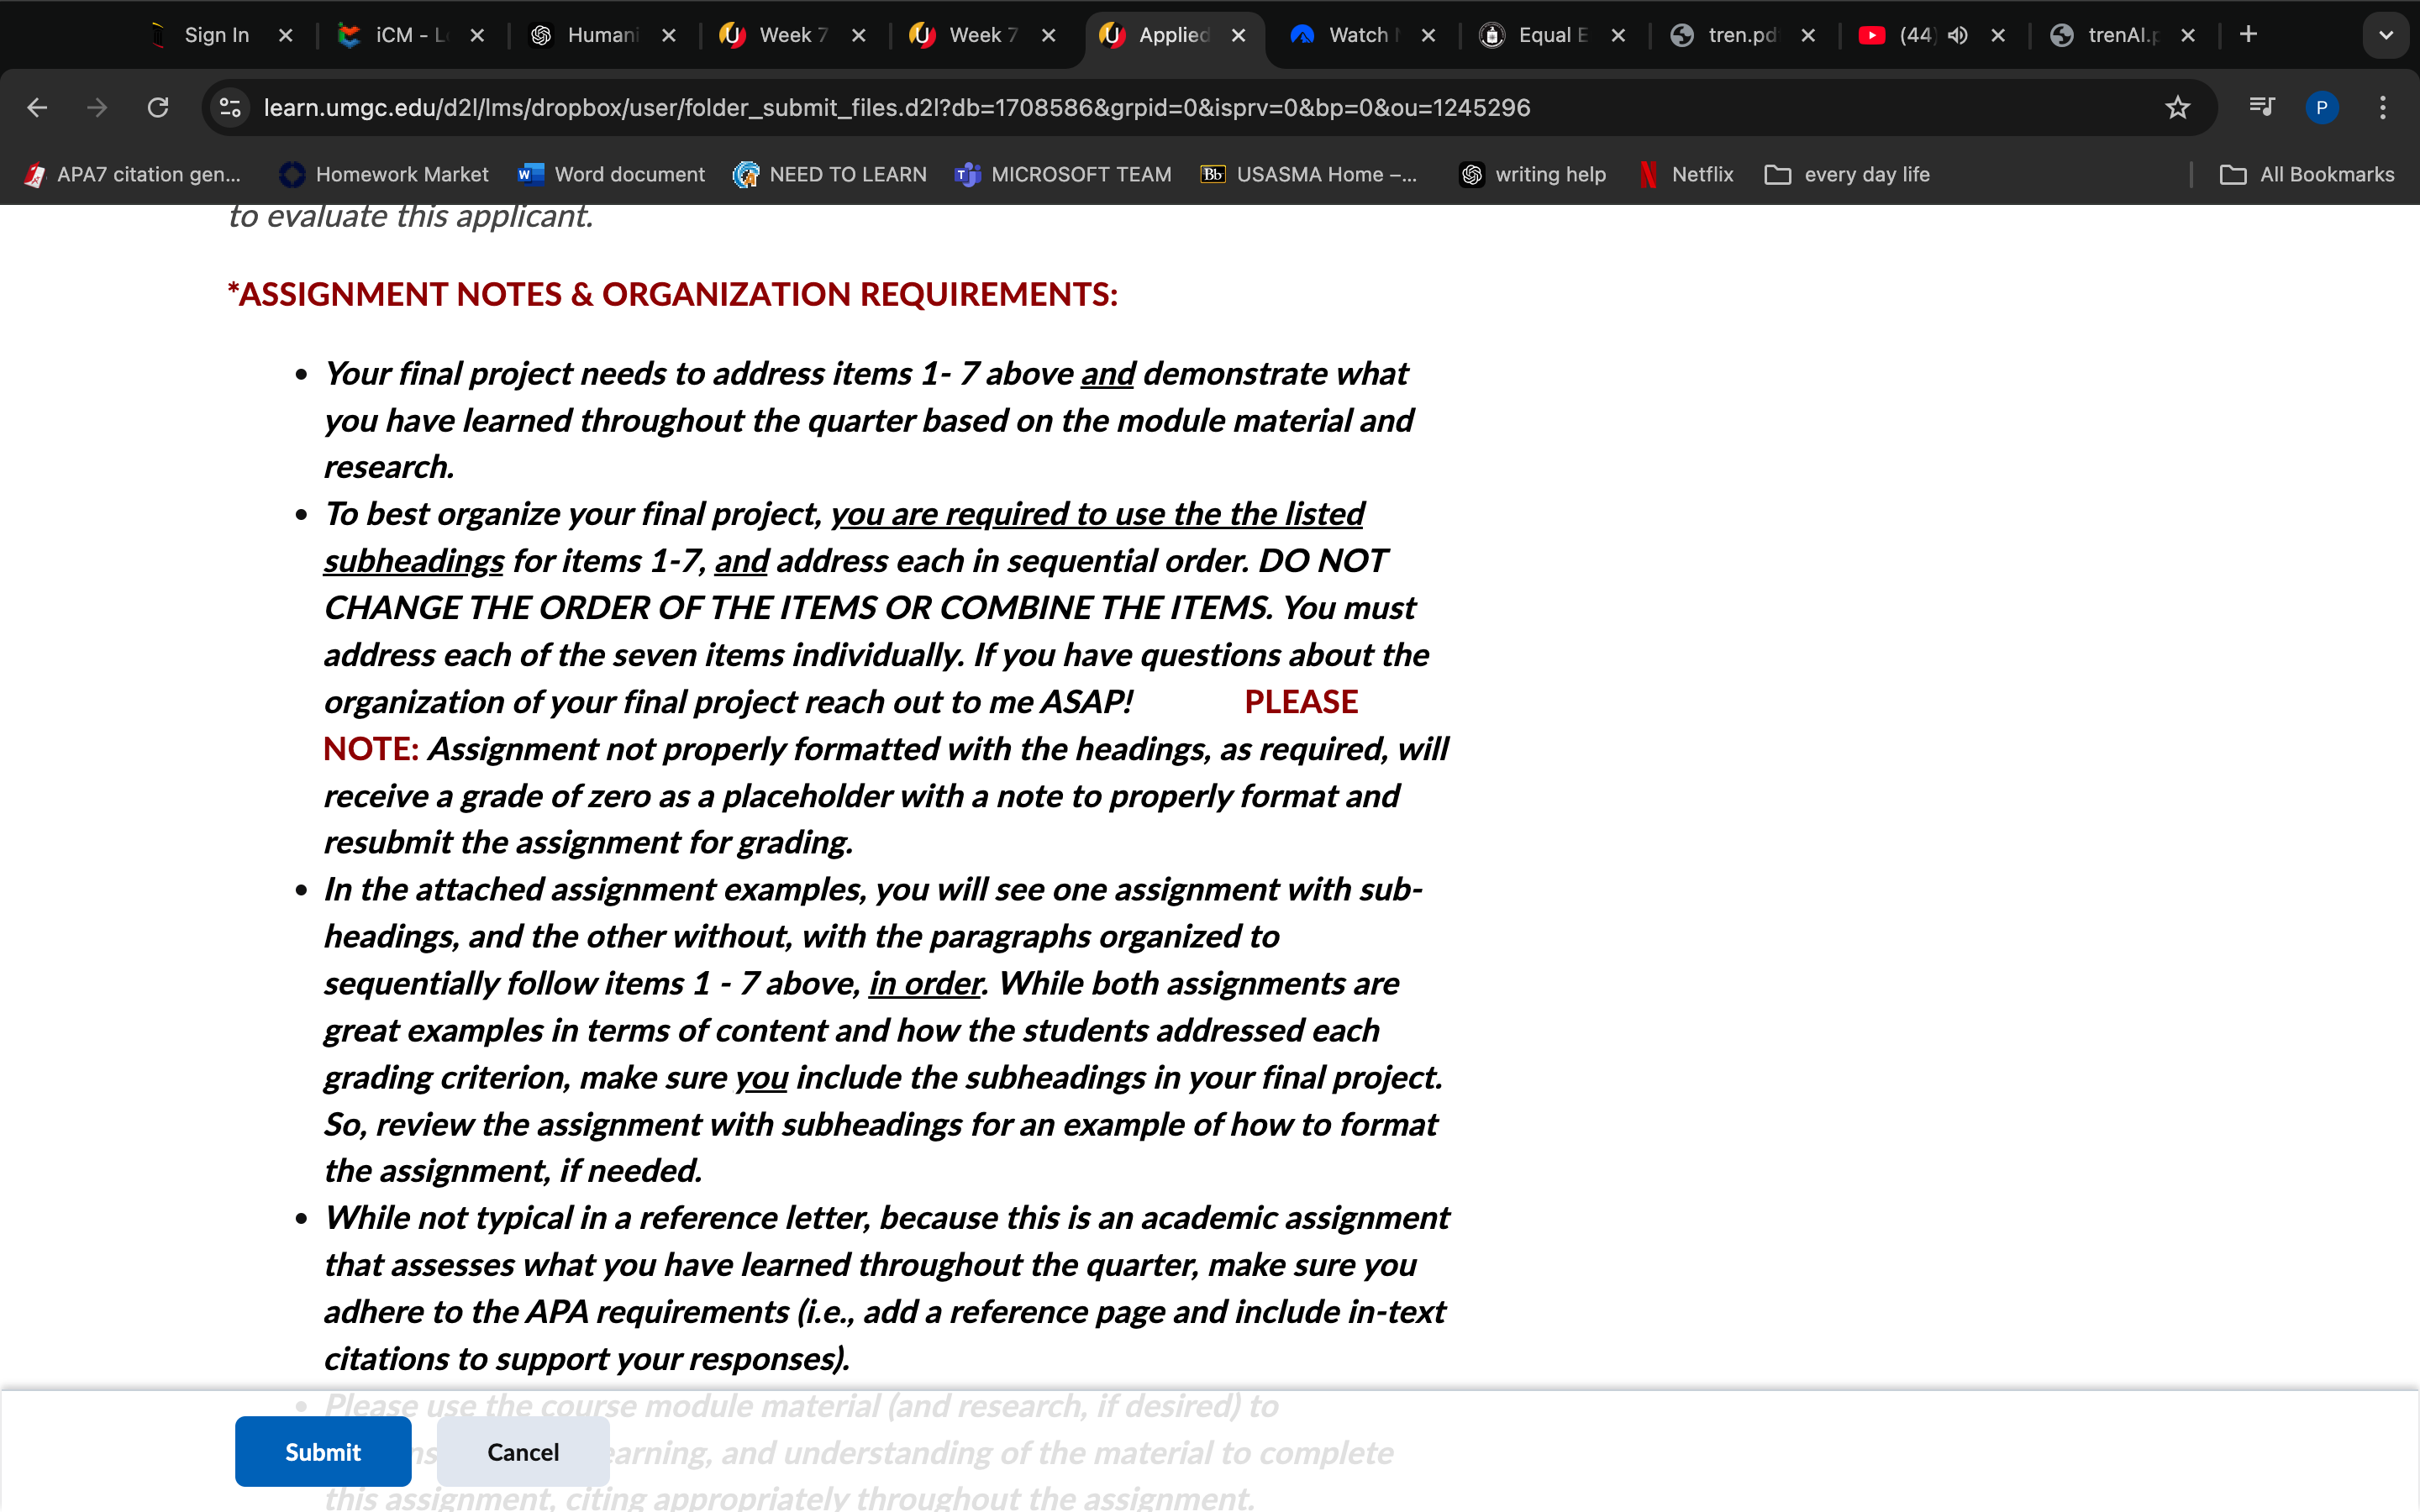Bookmark this page with the star icon
This screenshot has width=2420, height=1512.
[x=2177, y=108]
